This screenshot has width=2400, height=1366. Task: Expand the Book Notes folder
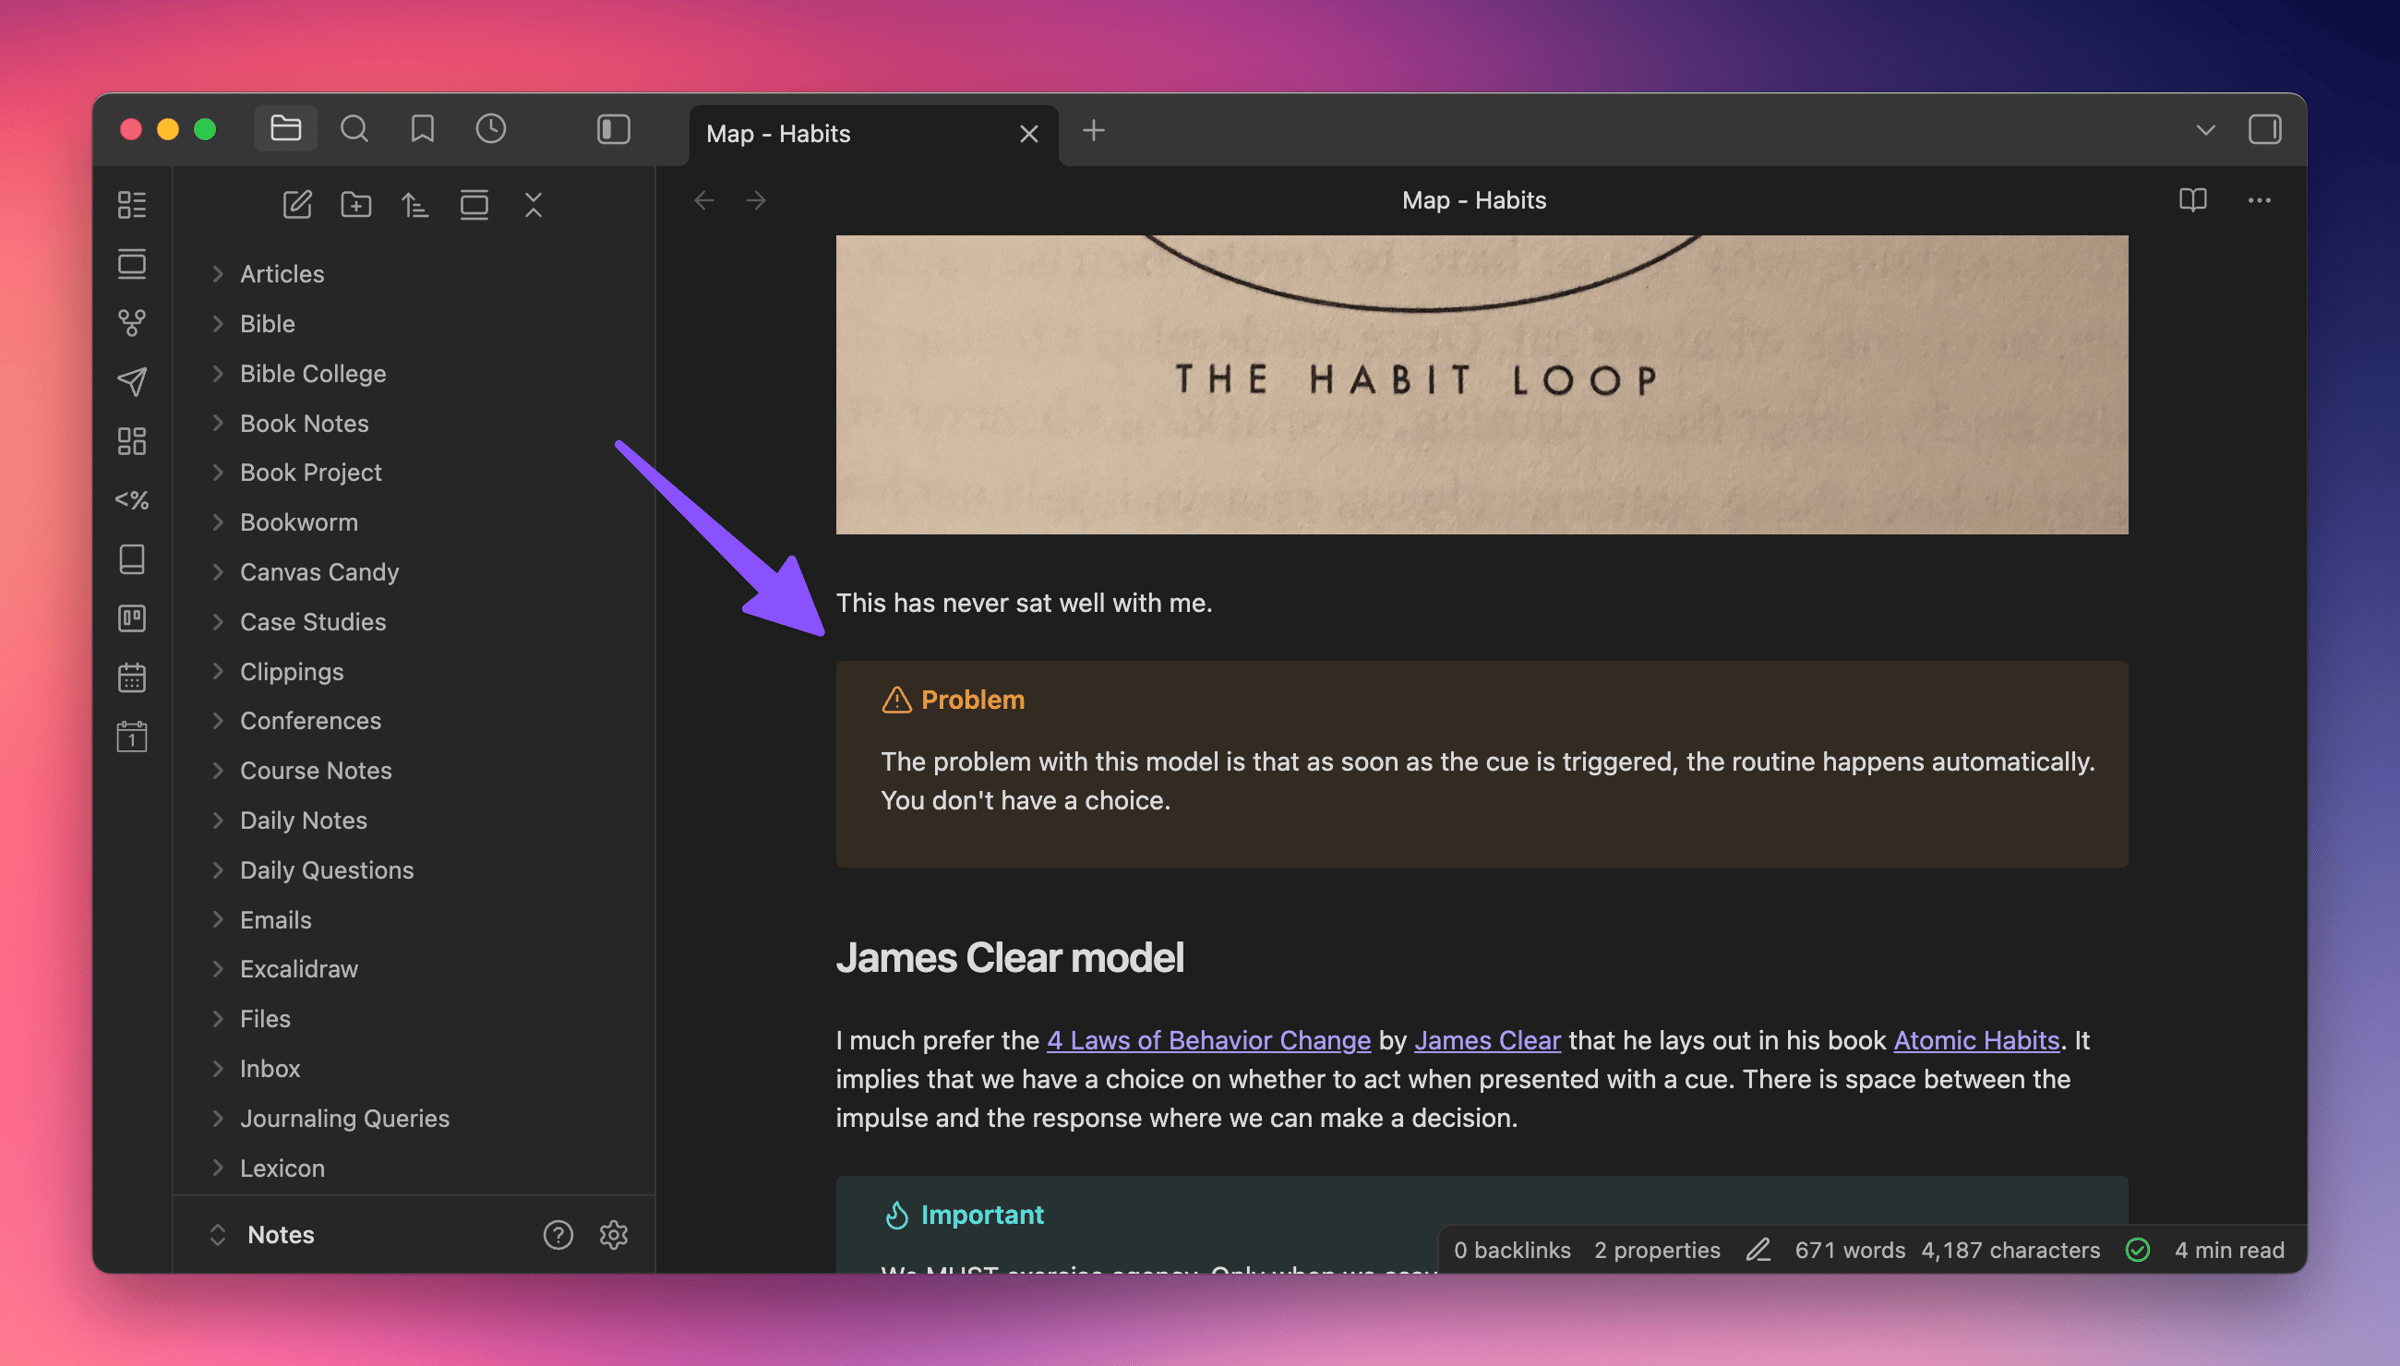[x=304, y=423]
